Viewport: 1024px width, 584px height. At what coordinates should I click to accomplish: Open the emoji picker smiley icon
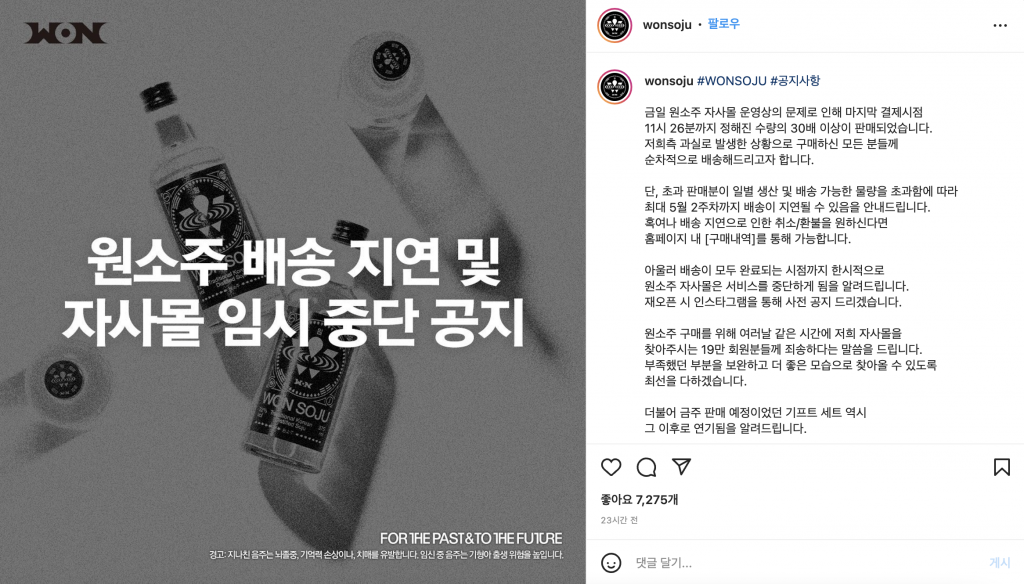pos(611,562)
